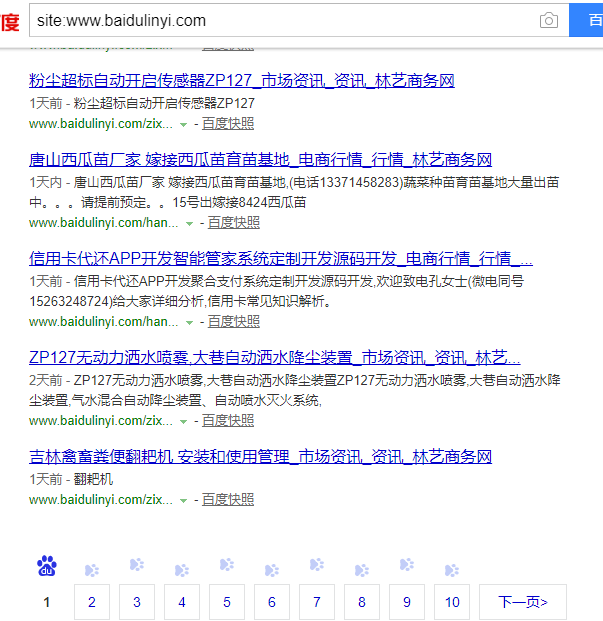Click the green URL under the 粉尘超标 result
Image resolution: width=603 pixels, height=621 pixels.
(x=101, y=124)
